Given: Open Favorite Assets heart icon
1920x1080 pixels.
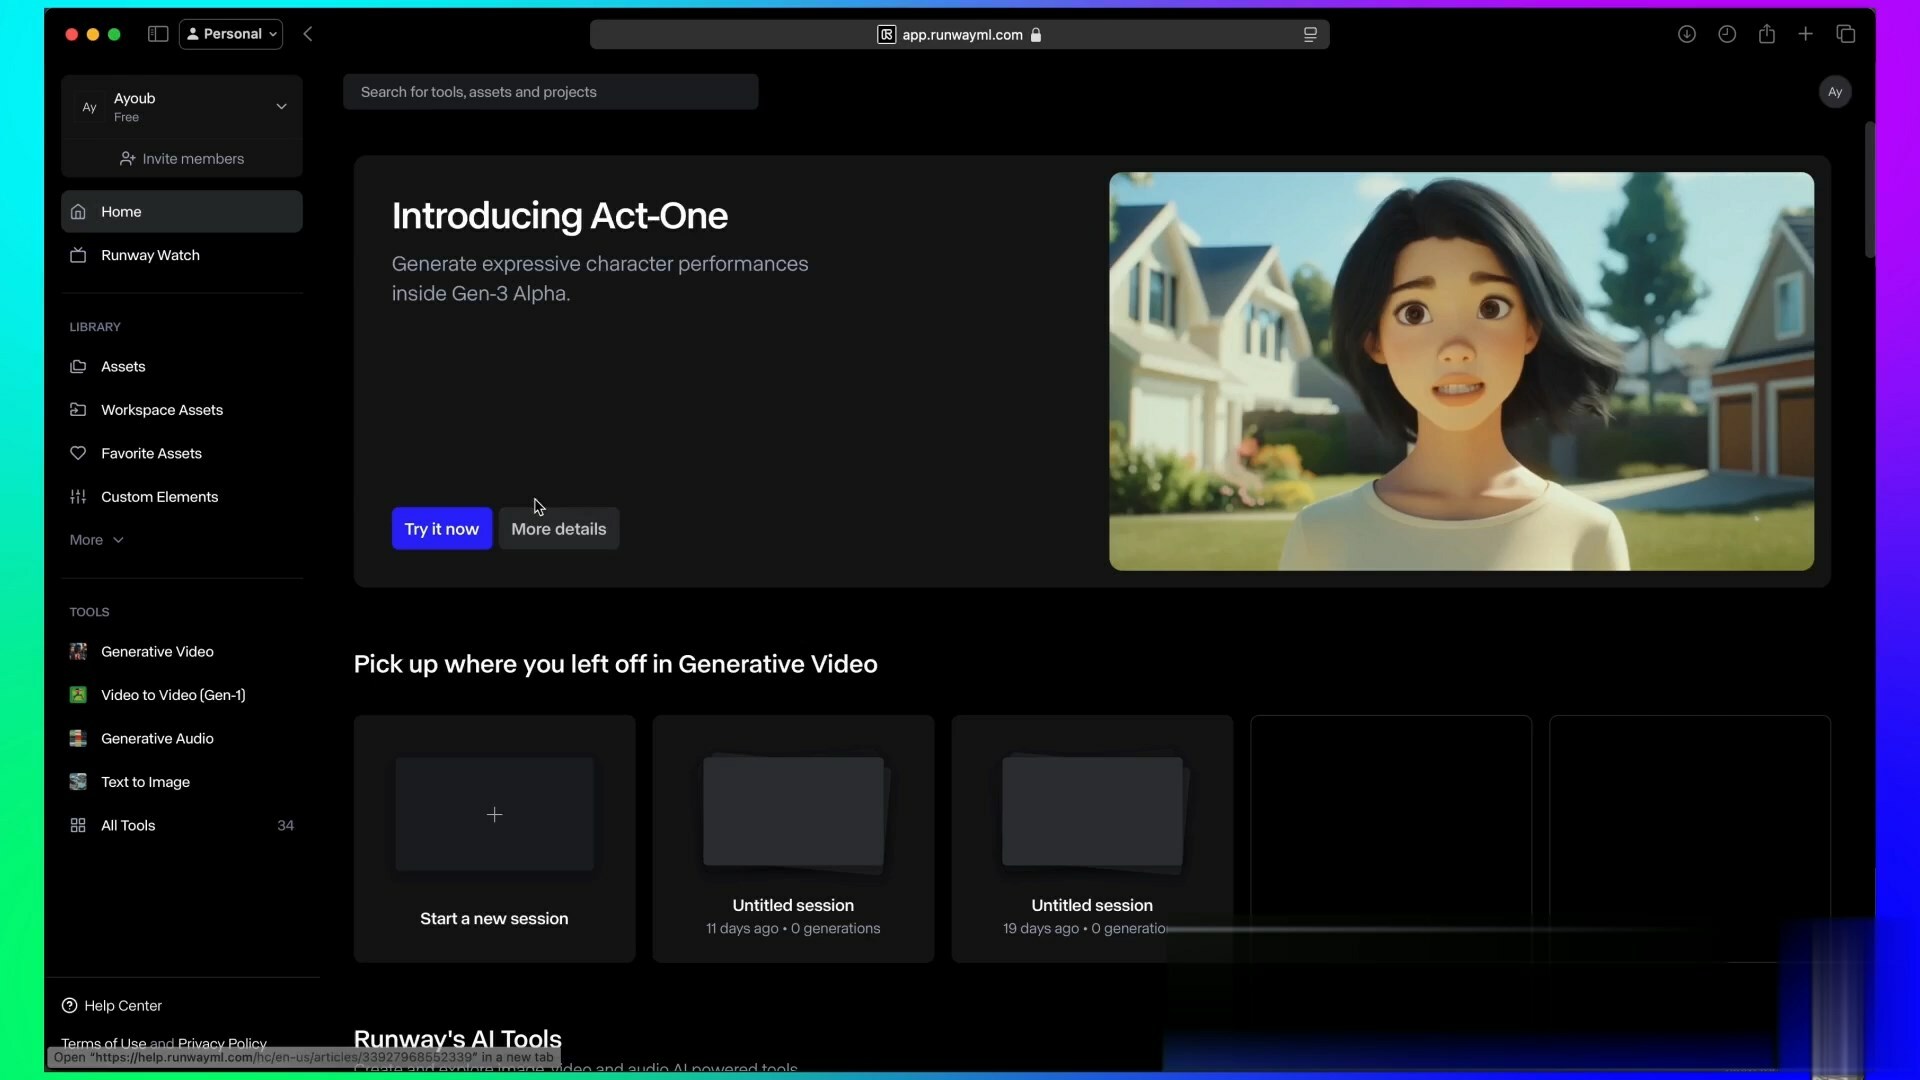Looking at the screenshot, I should point(78,454).
